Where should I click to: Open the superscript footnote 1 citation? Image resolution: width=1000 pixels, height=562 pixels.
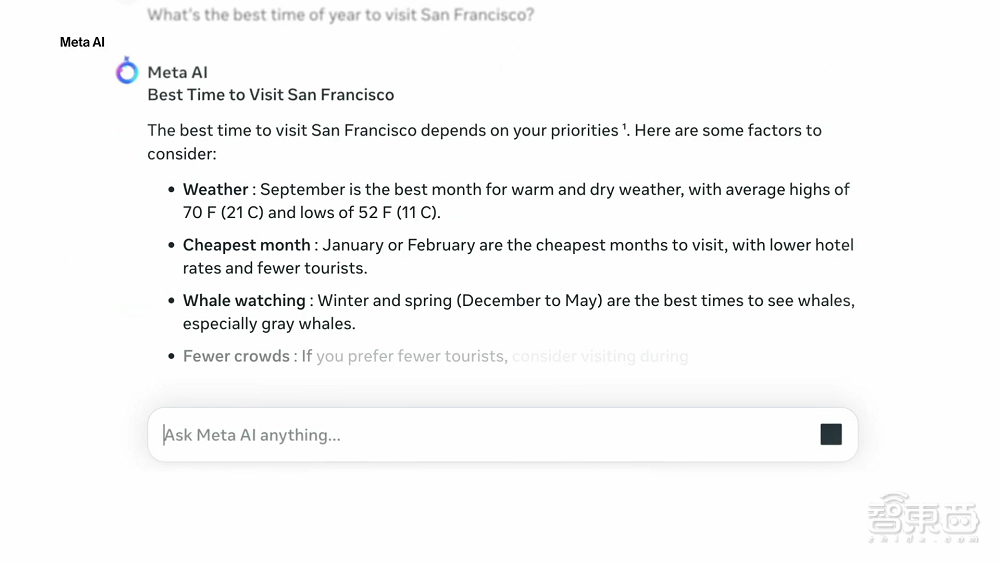click(625, 126)
